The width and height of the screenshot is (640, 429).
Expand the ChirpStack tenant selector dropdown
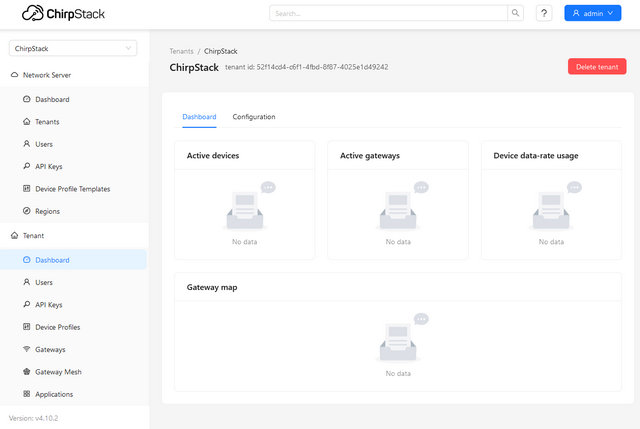(73, 48)
